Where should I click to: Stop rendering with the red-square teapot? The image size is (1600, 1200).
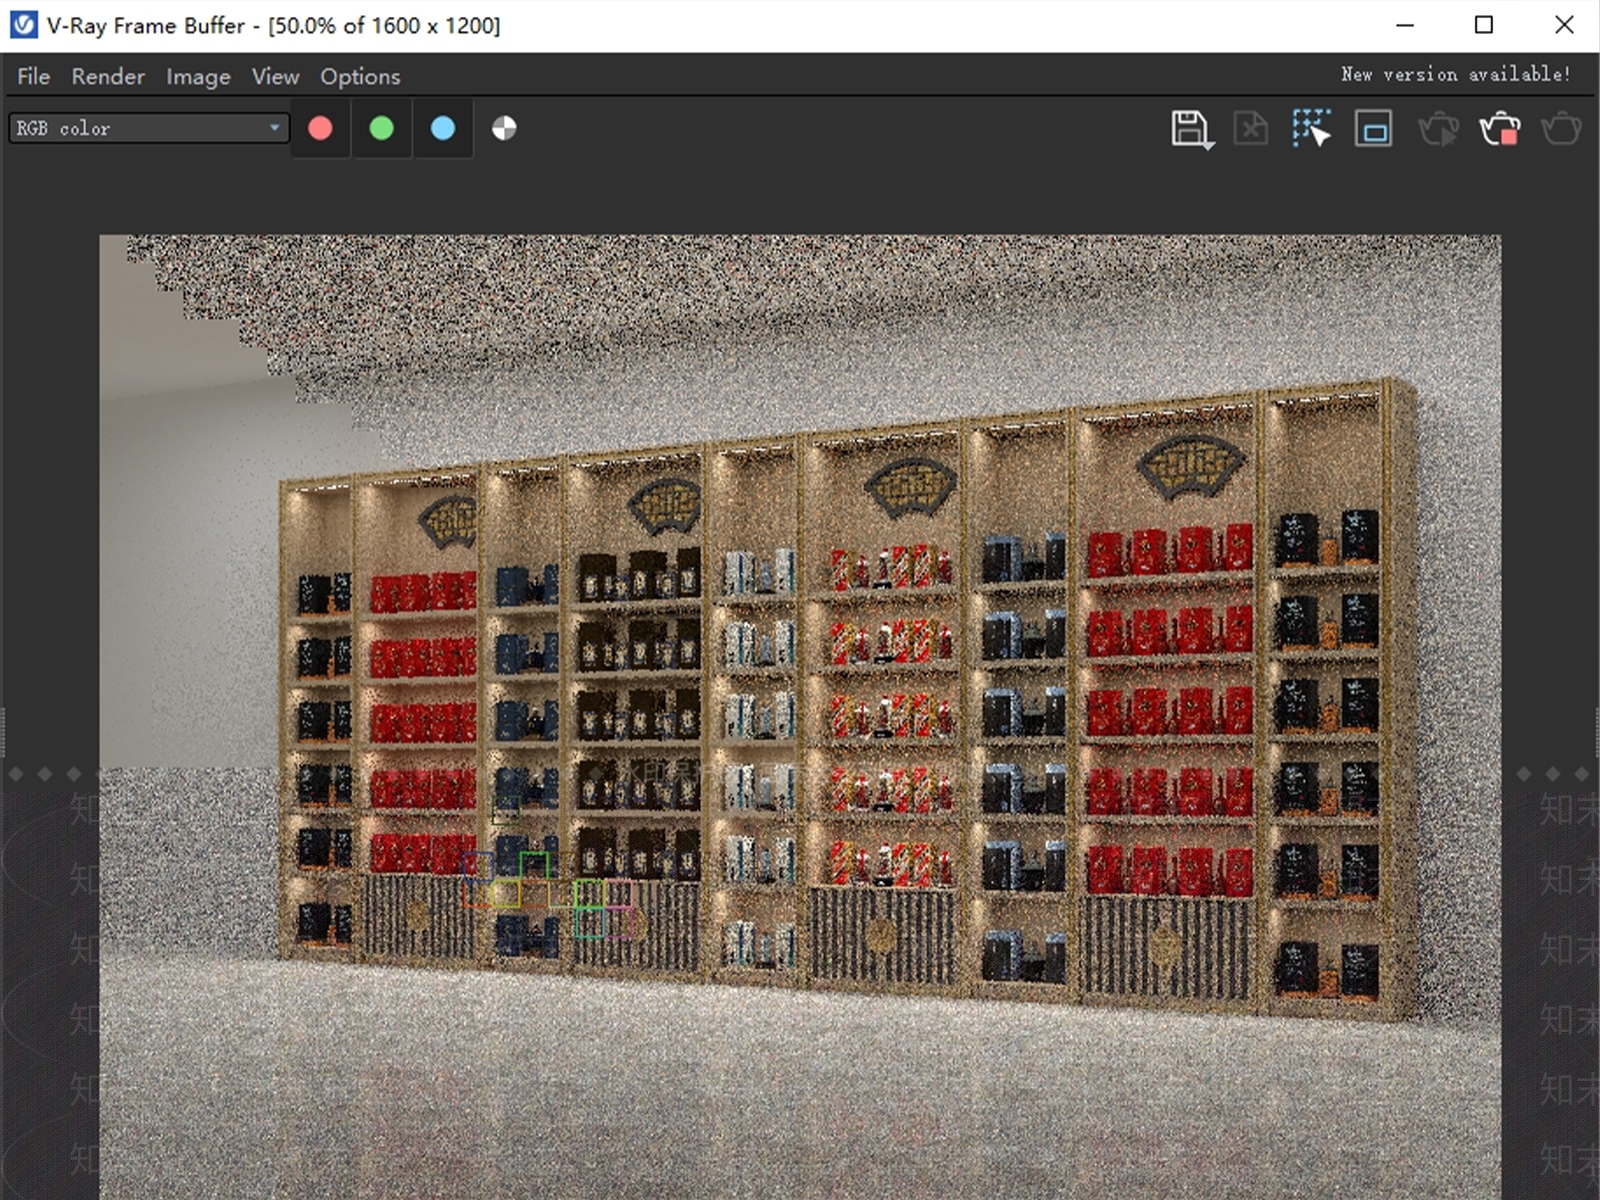click(1499, 129)
